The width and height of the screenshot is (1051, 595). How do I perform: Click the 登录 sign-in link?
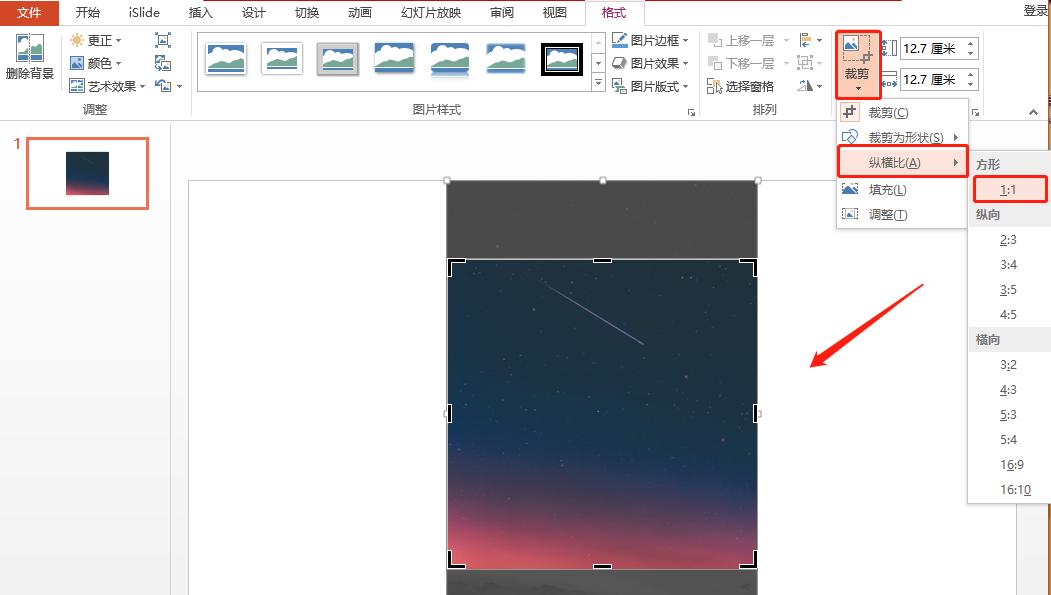pyautogui.click(x=1035, y=11)
